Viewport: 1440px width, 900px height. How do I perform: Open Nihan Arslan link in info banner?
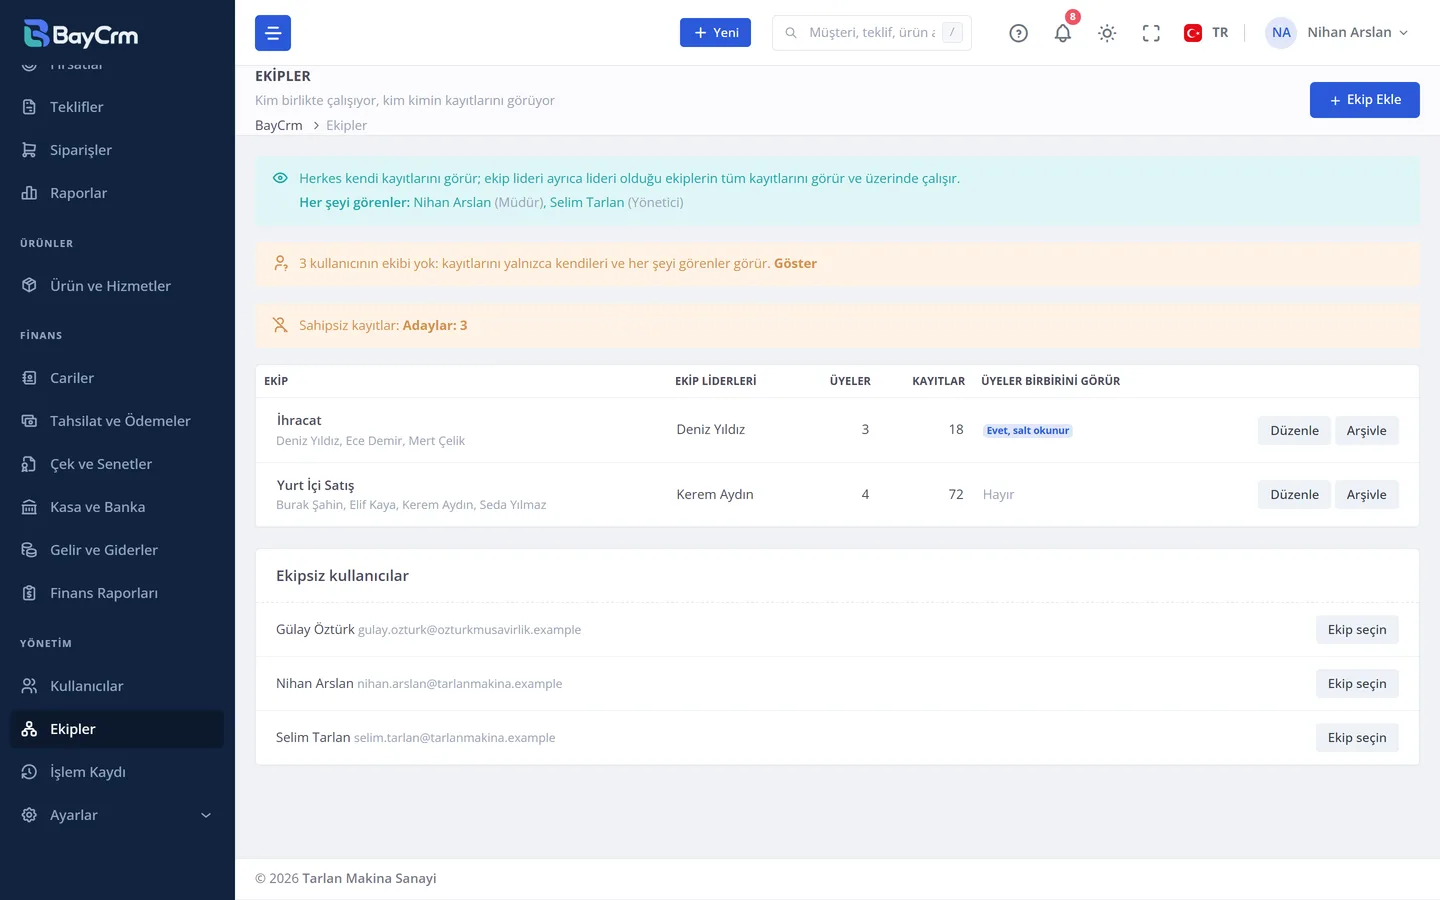[452, 202]
